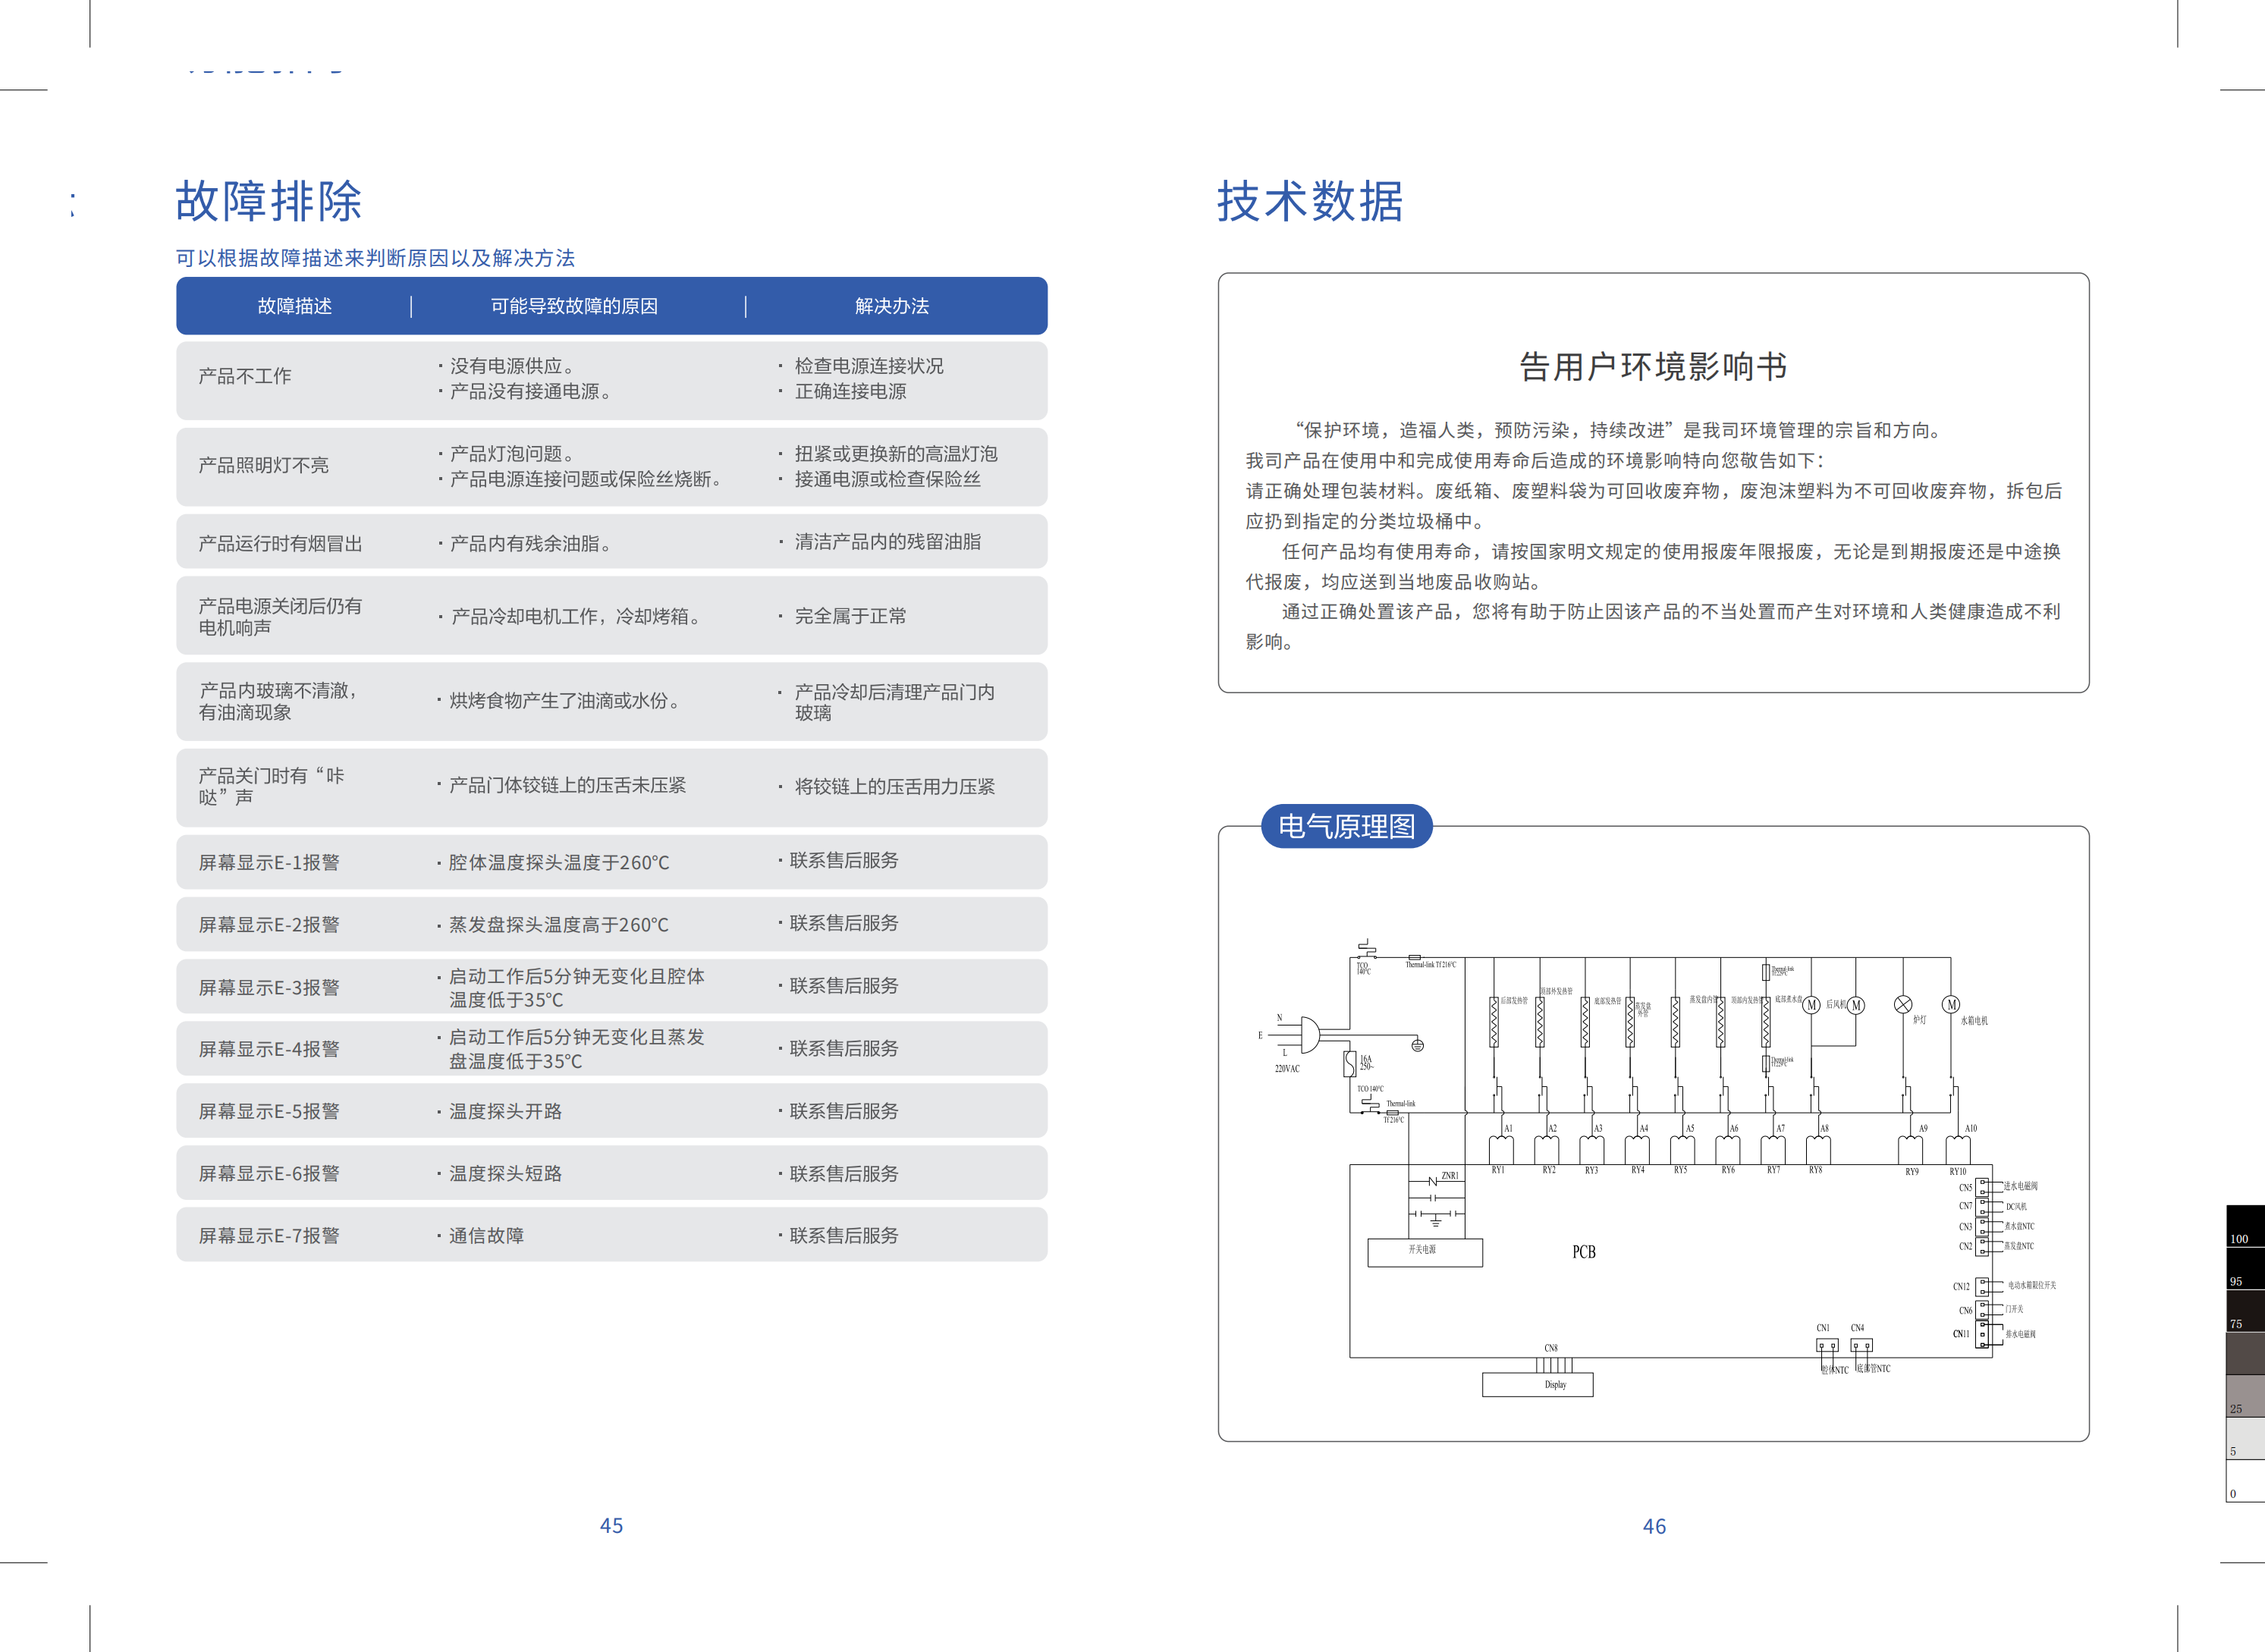Click the CN5 connector for 进水电磁阀

[1982, 1188]
